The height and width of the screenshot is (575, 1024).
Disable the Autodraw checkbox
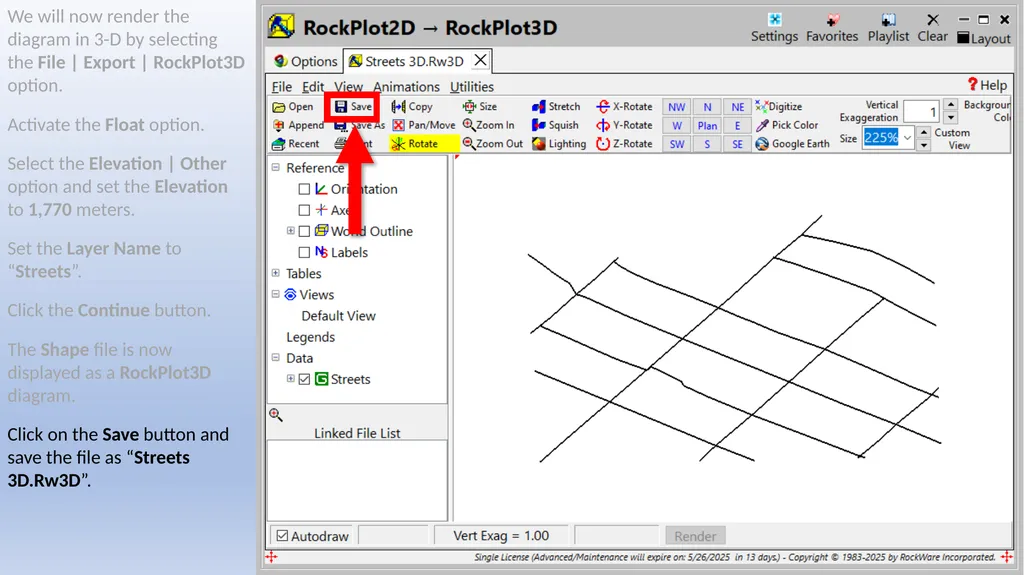point(282,536)
